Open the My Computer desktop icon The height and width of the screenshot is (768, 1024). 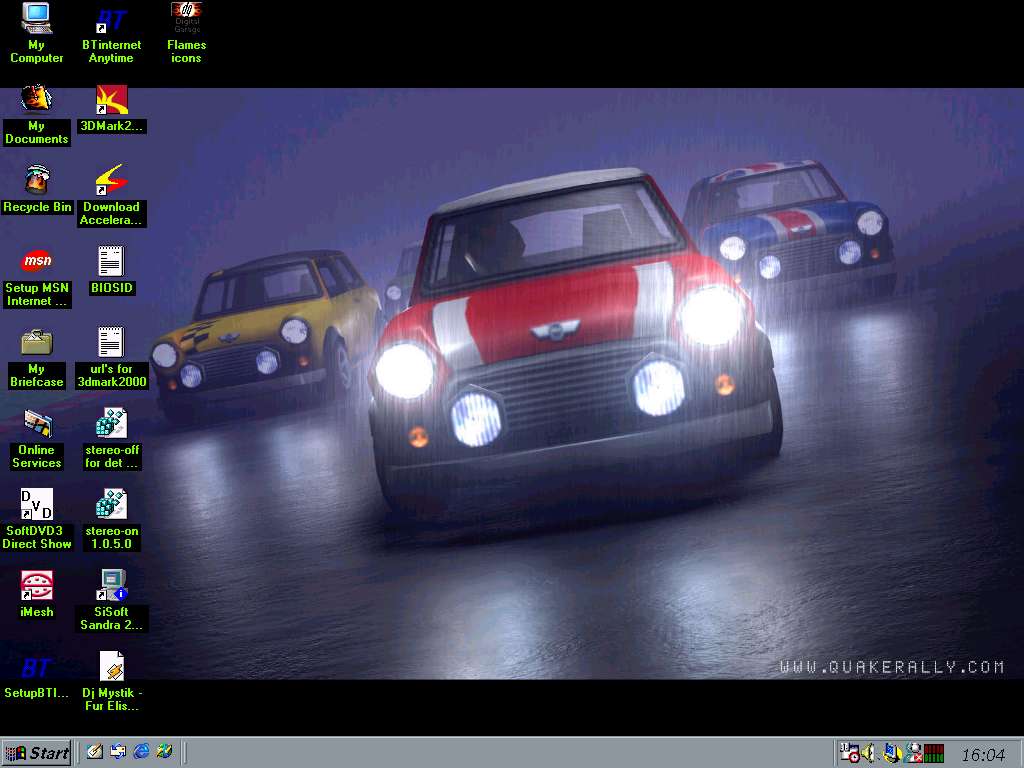point(36,18)
